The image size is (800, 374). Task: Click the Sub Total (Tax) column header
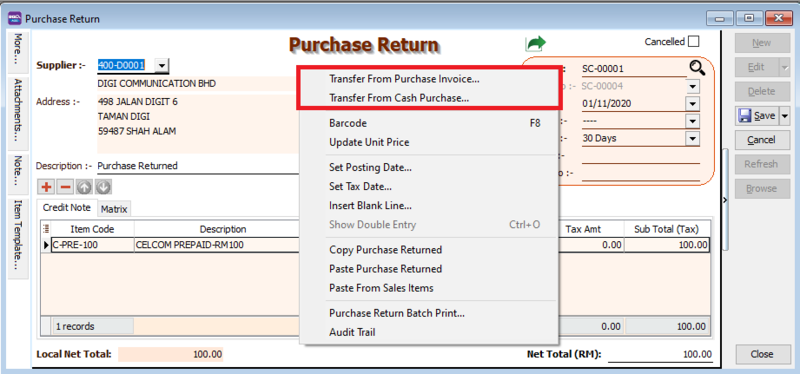tap(666, 229)
